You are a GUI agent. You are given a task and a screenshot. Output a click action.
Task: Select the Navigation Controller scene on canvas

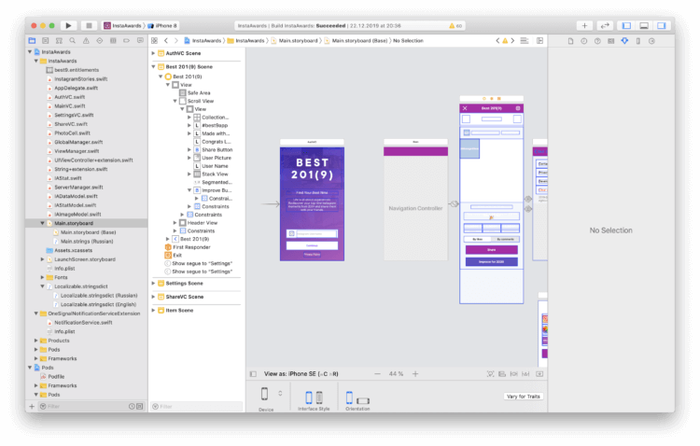pyautogui.click(x=415, y=208)
